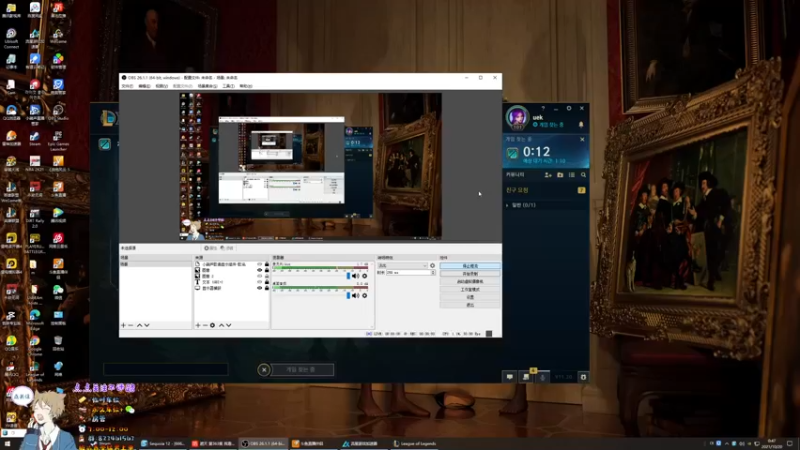
Task: Click start recording button in OBS controls
Action: (x=470, y=273)
